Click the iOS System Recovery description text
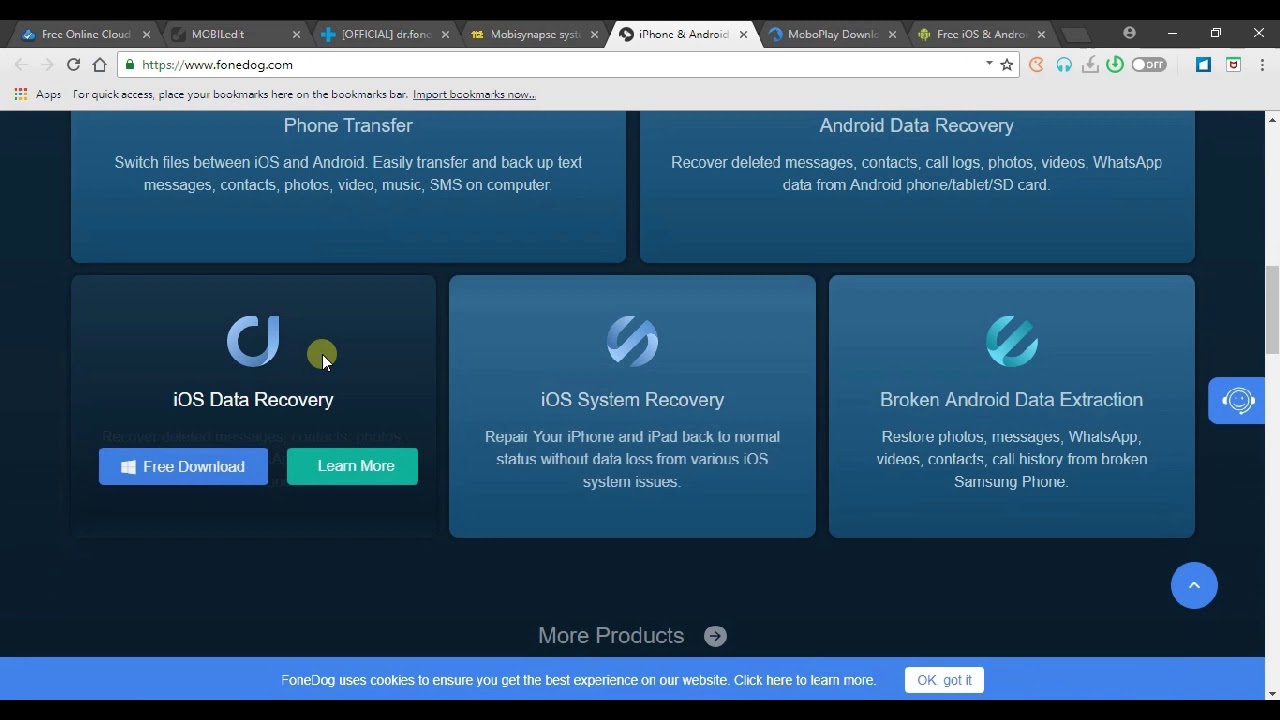 tap(632, 459)
